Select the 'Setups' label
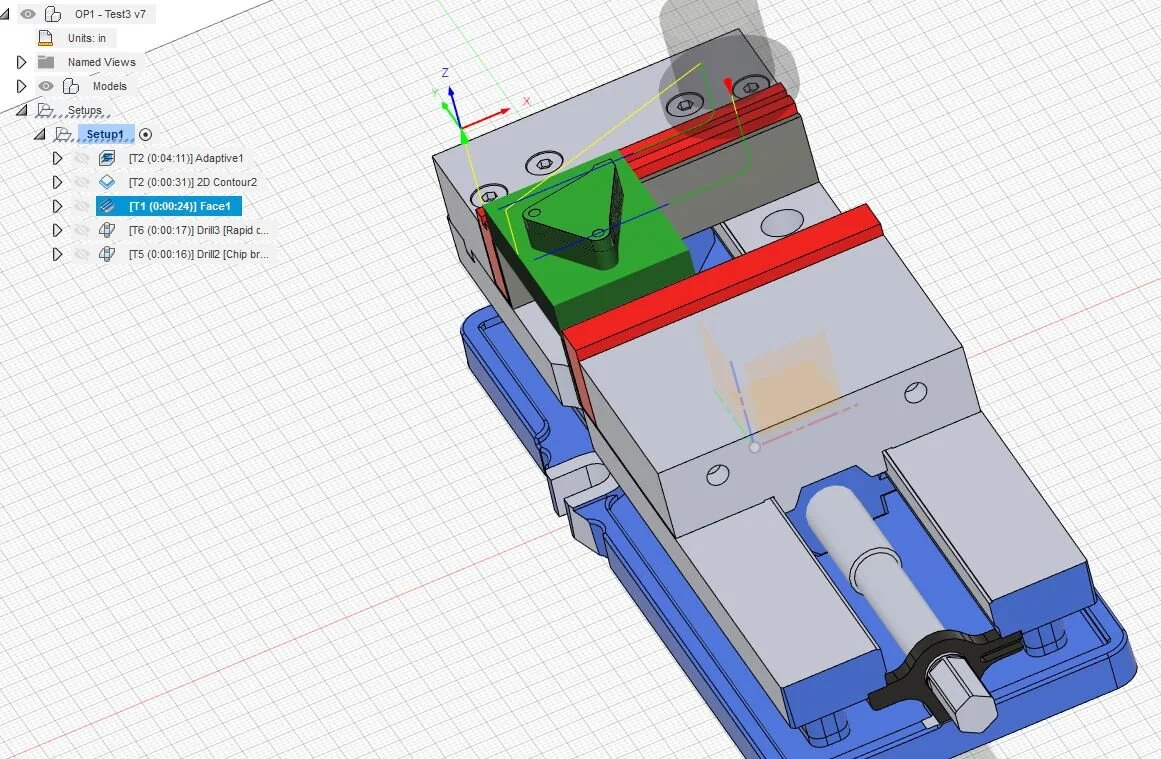Screen dimensions: 1161x759 coord(84,110)
